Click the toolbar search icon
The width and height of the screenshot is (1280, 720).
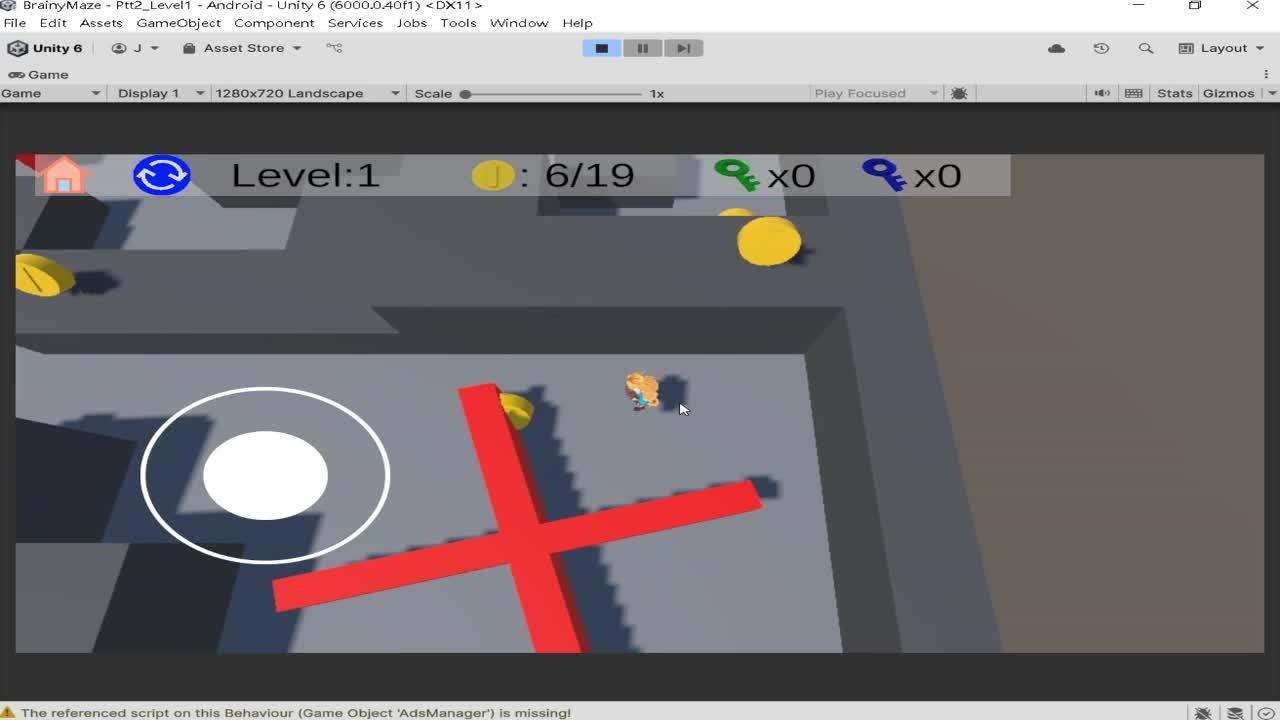click(x=1146, y=48)
